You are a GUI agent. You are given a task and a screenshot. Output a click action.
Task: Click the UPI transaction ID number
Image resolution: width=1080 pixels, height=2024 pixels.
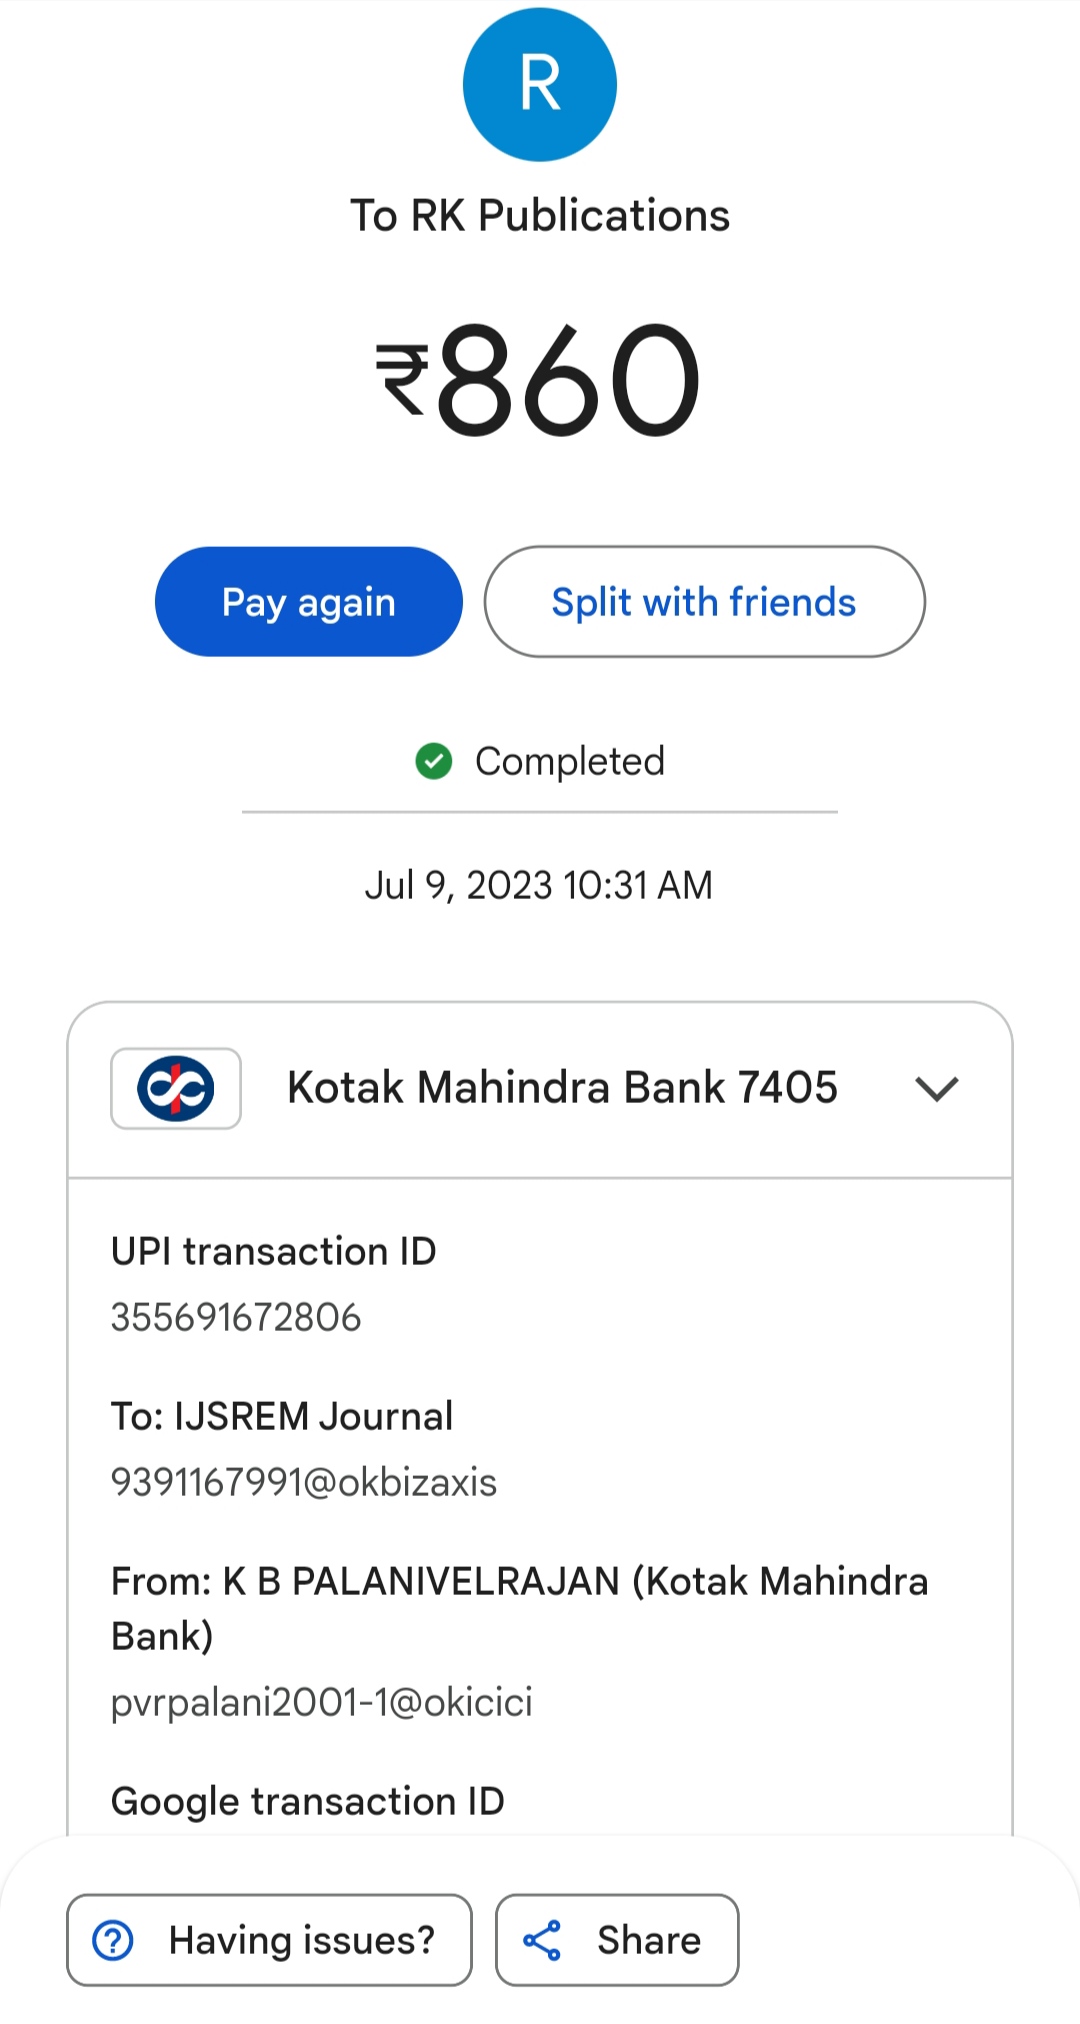tap(236, 1318)
